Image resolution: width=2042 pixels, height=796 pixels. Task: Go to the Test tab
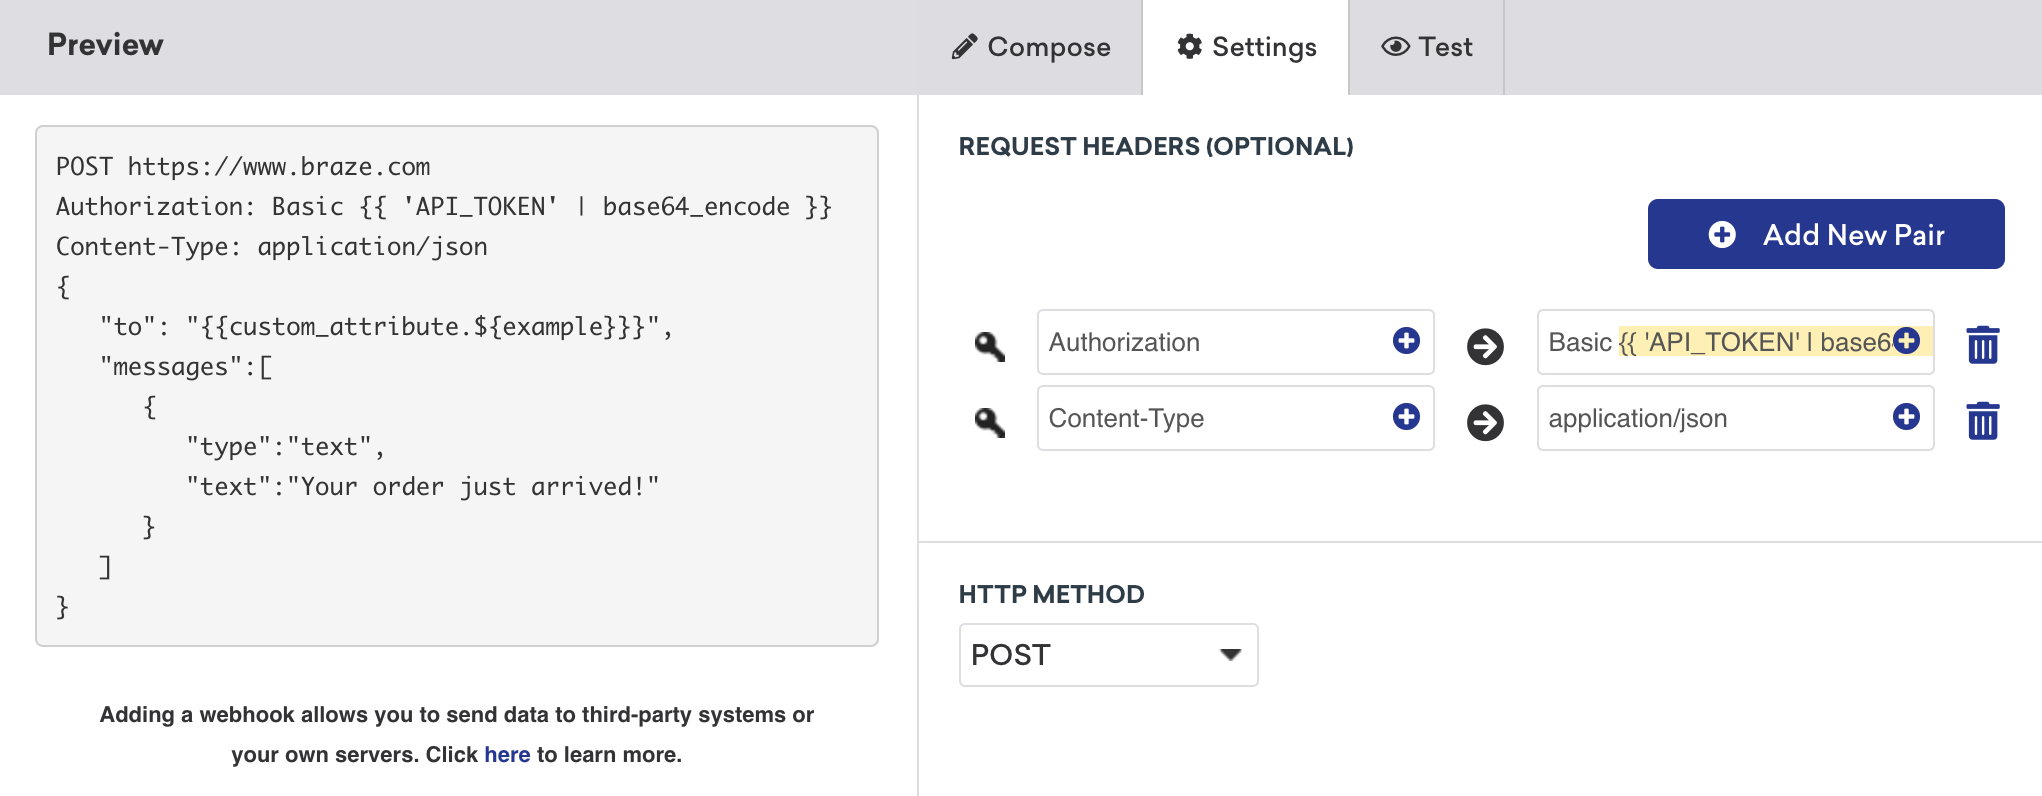(x=1427, y=47)
